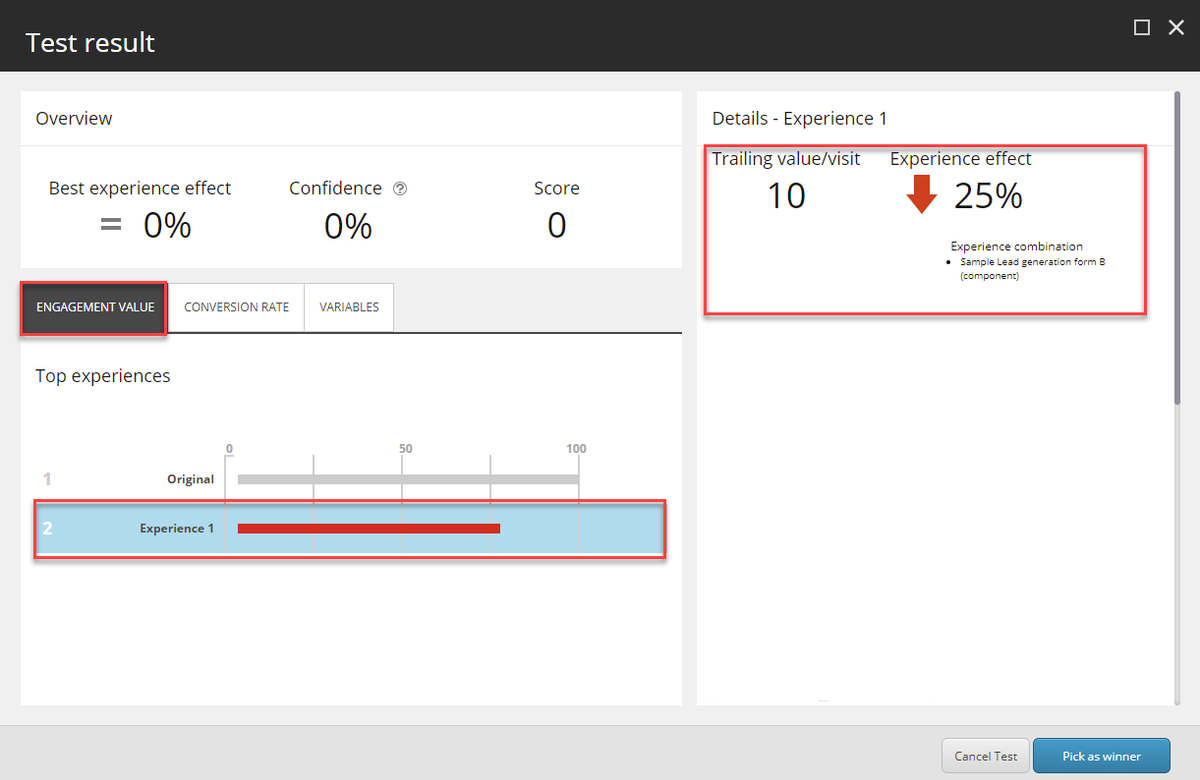Click the 'Best experience effect' label

(x=140, y=188)
